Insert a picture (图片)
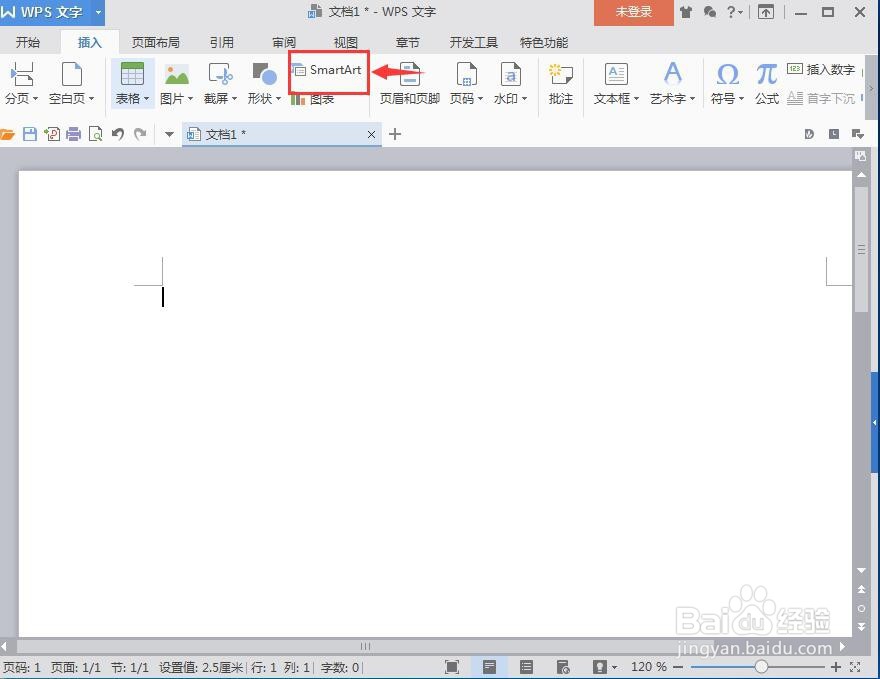This screenshot has width=880, height=679. pyautogui.click(x=176, y=83)
